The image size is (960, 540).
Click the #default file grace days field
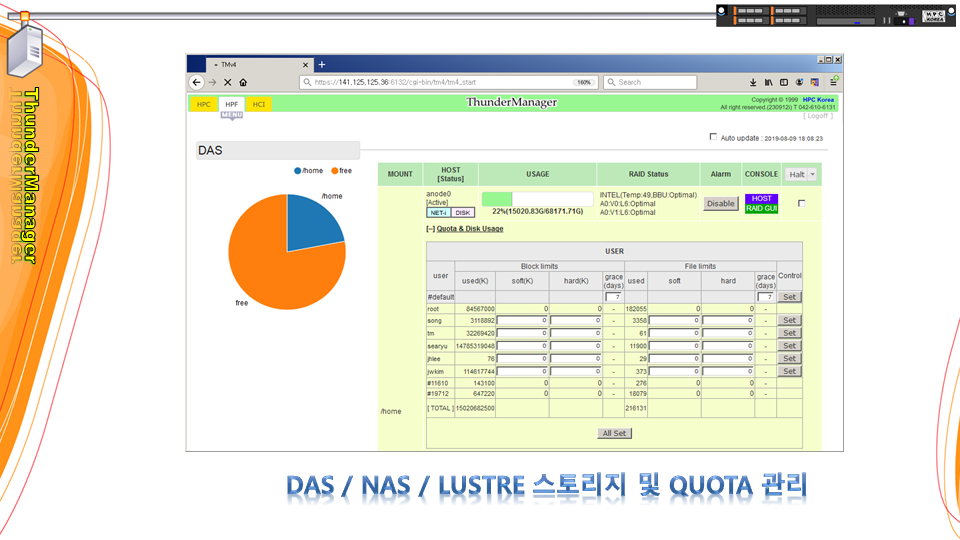pos(765,297)
